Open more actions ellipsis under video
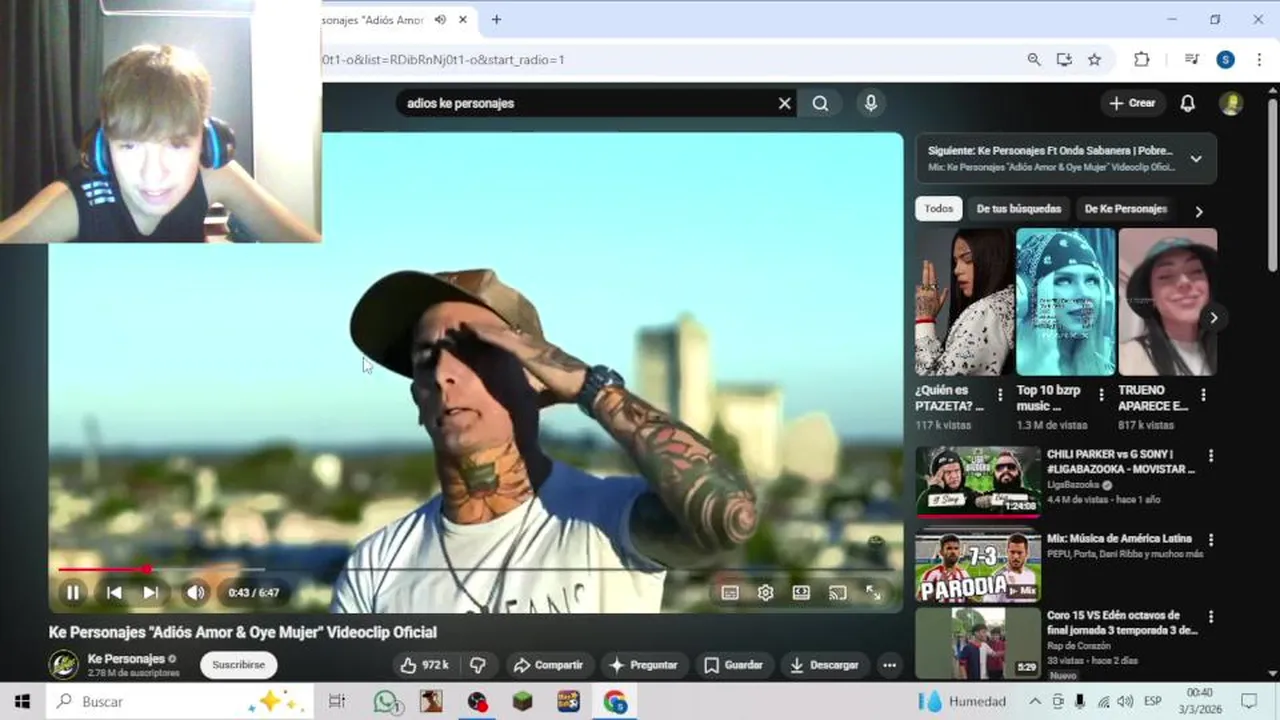The height and width of the screenshot is (720, 1280). (889, 665)
